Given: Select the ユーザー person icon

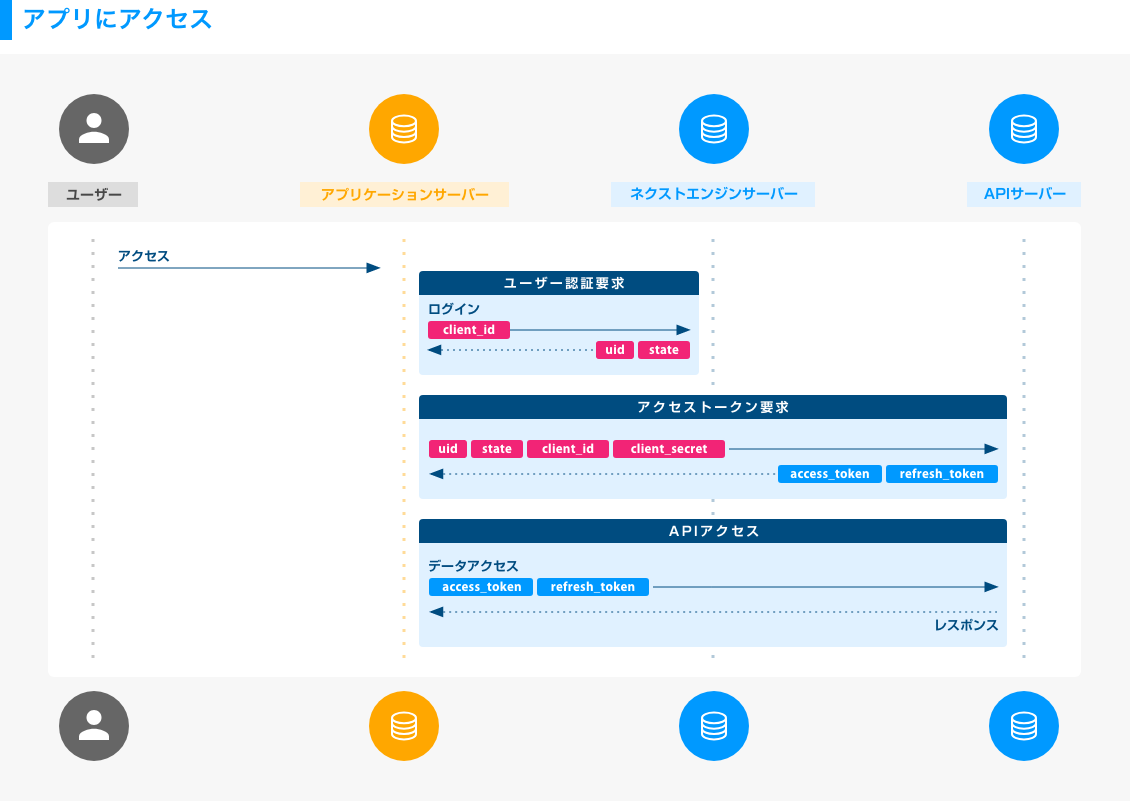Looking at the screenshot, I should coord(93,128).
